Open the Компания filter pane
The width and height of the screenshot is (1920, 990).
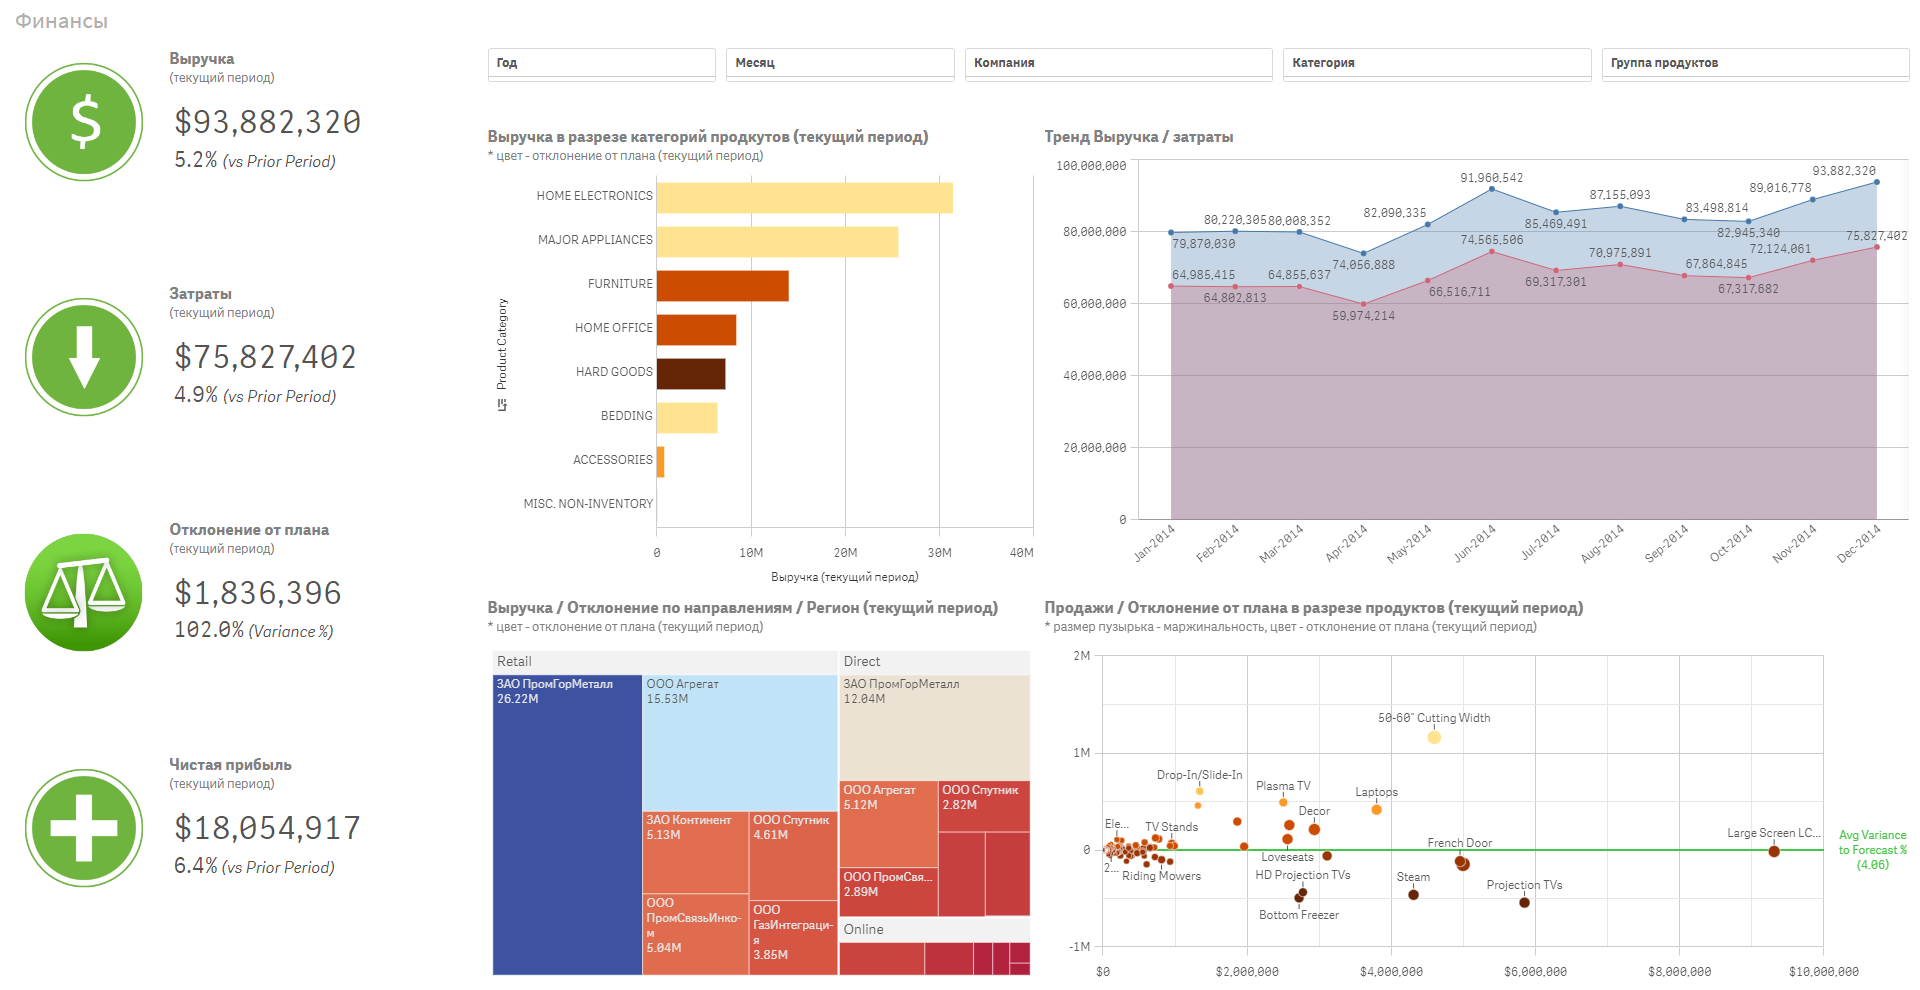click(1118, 63)
